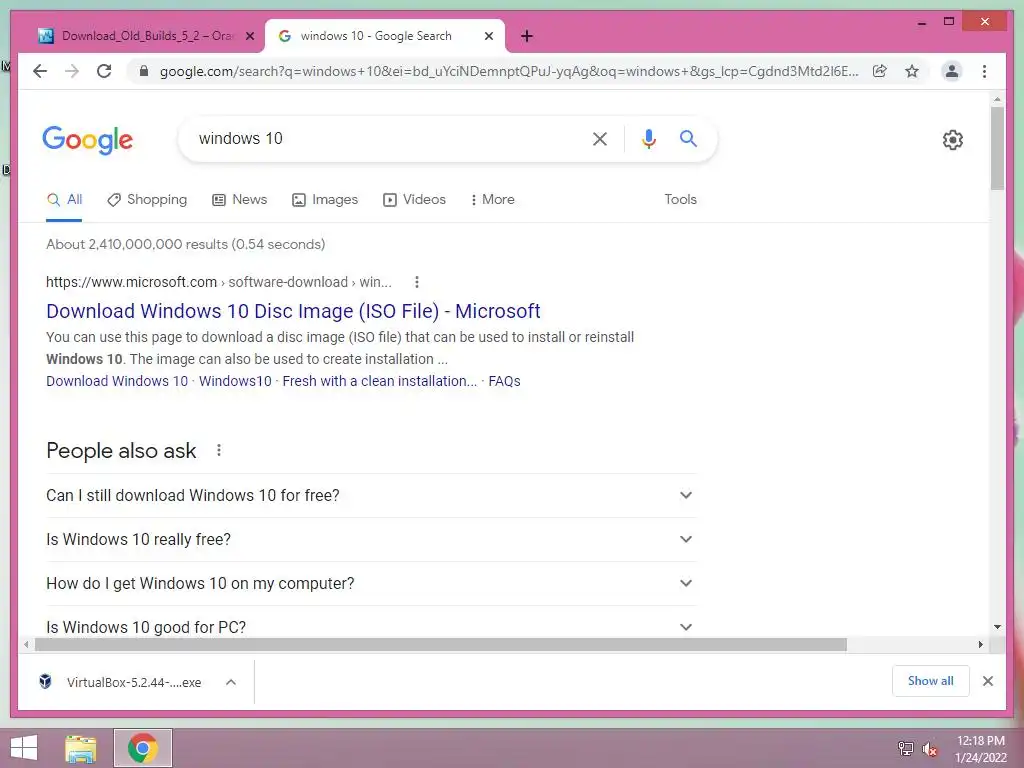Select the All results tab

coord(64,200)
